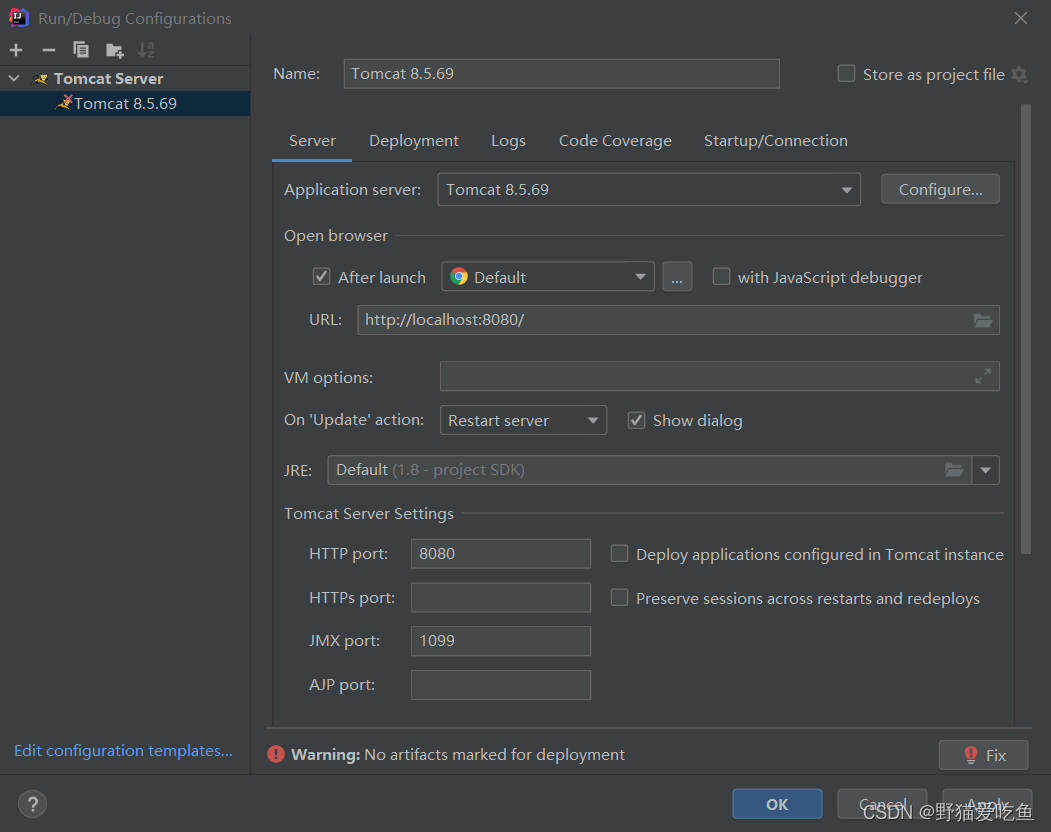The image size is (1051, 832).
Task: Enable with JavaScript debugger checkbox
Action: [721, 276]
